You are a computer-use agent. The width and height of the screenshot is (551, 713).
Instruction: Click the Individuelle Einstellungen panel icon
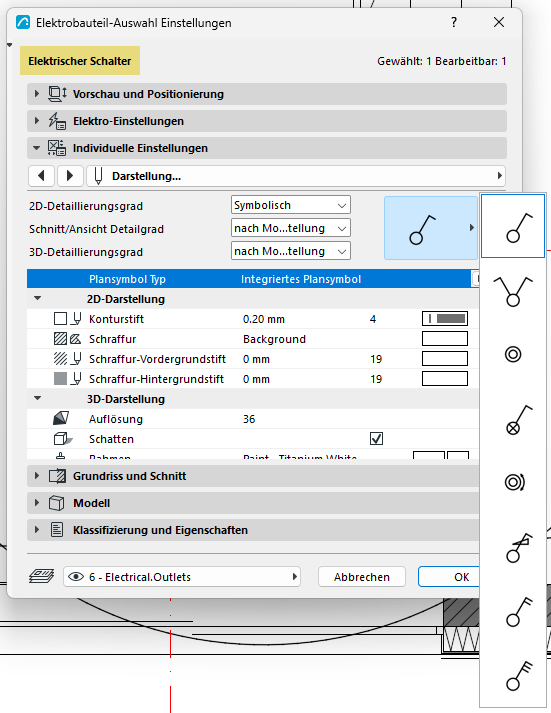pyautogui.click(x=57, y=148)
